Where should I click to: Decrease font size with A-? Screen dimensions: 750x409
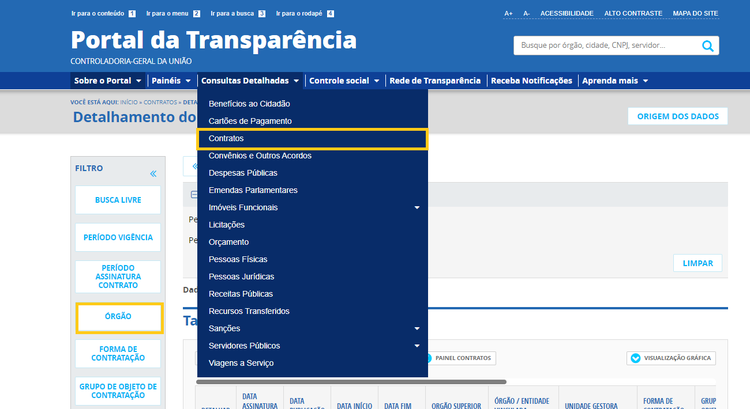[526, 13]
